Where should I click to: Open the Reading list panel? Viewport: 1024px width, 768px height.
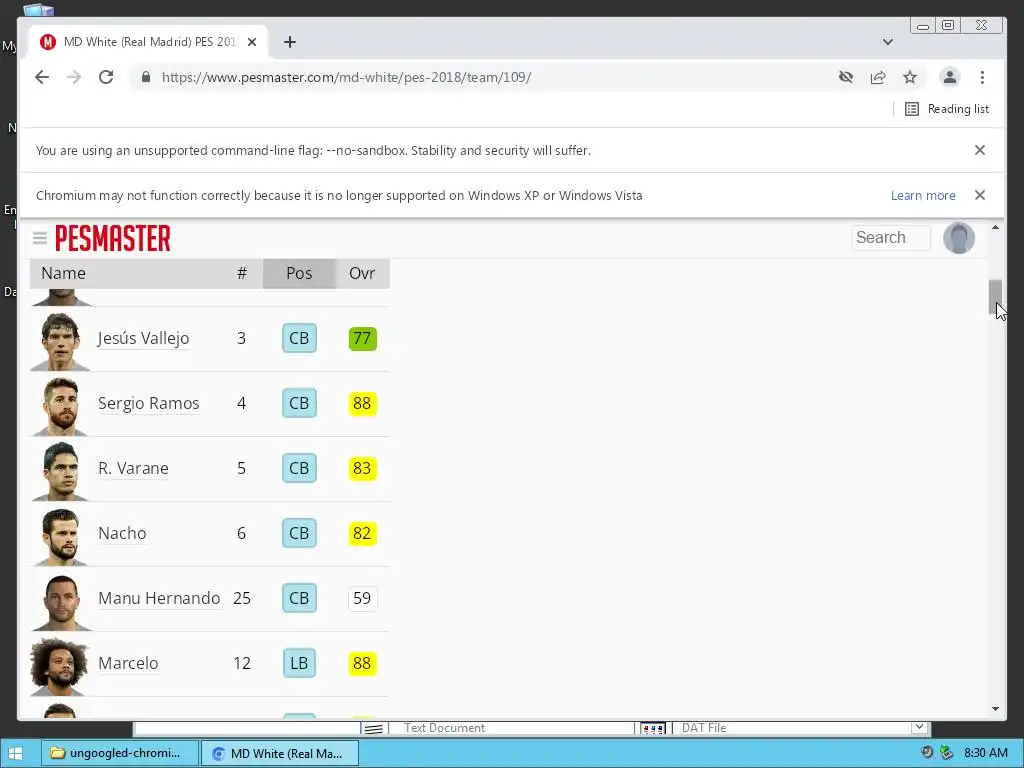click(947, 109)
